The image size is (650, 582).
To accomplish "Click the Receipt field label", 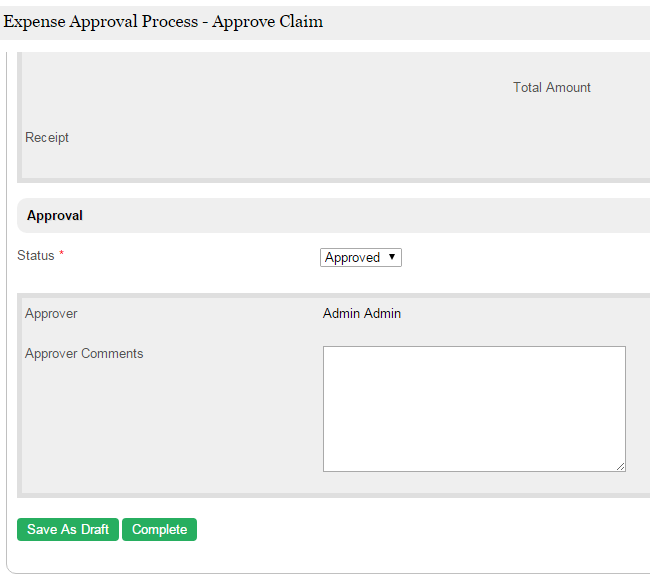I will point(47,138).
